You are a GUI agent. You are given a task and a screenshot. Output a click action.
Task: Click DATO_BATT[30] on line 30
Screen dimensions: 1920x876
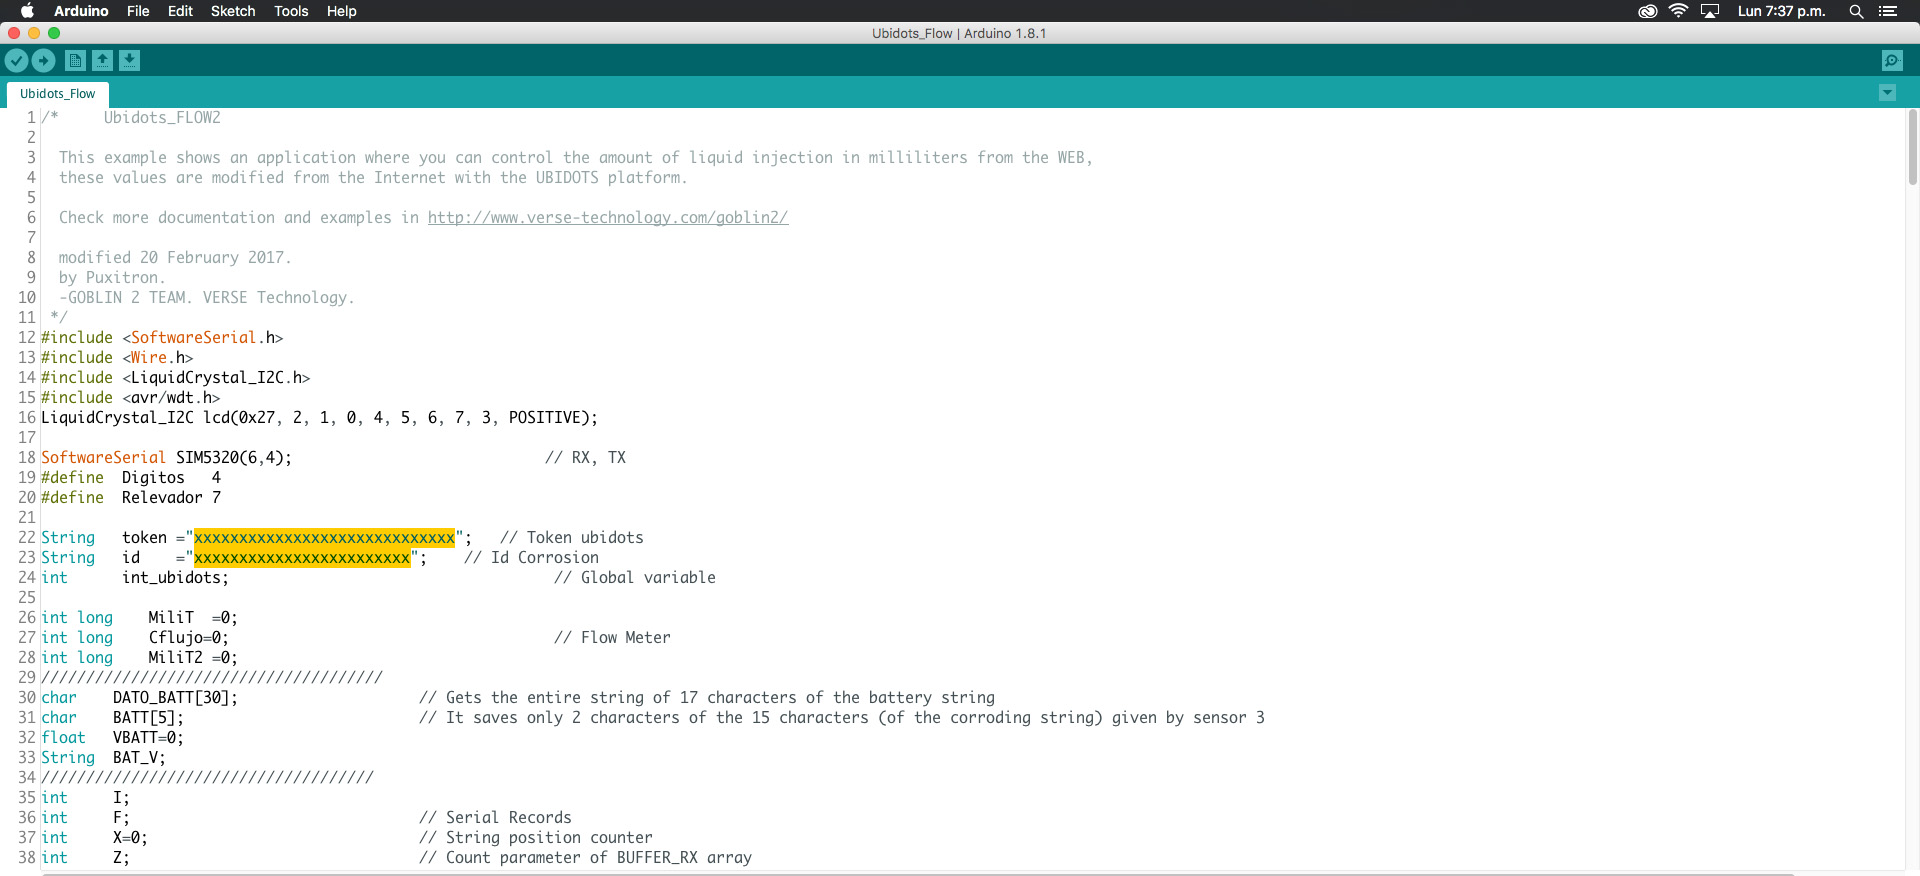[x=175, y=698]
